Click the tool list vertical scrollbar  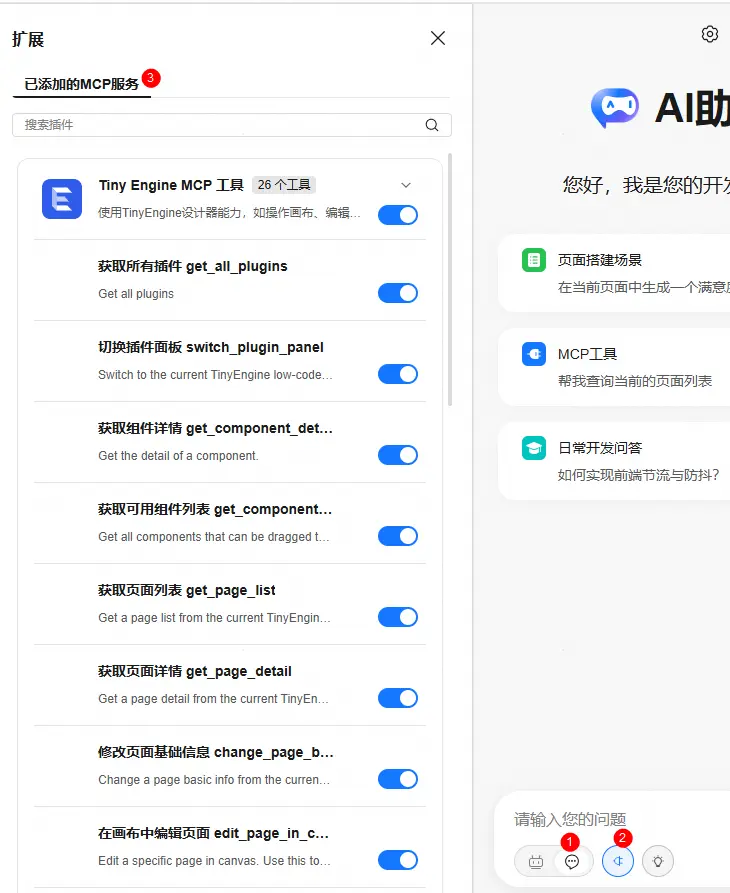pos(450,279)
